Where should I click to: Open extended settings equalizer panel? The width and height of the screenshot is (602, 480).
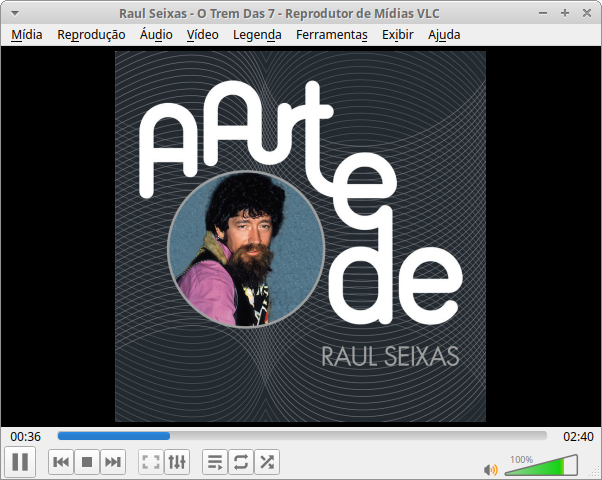point(177,462)
